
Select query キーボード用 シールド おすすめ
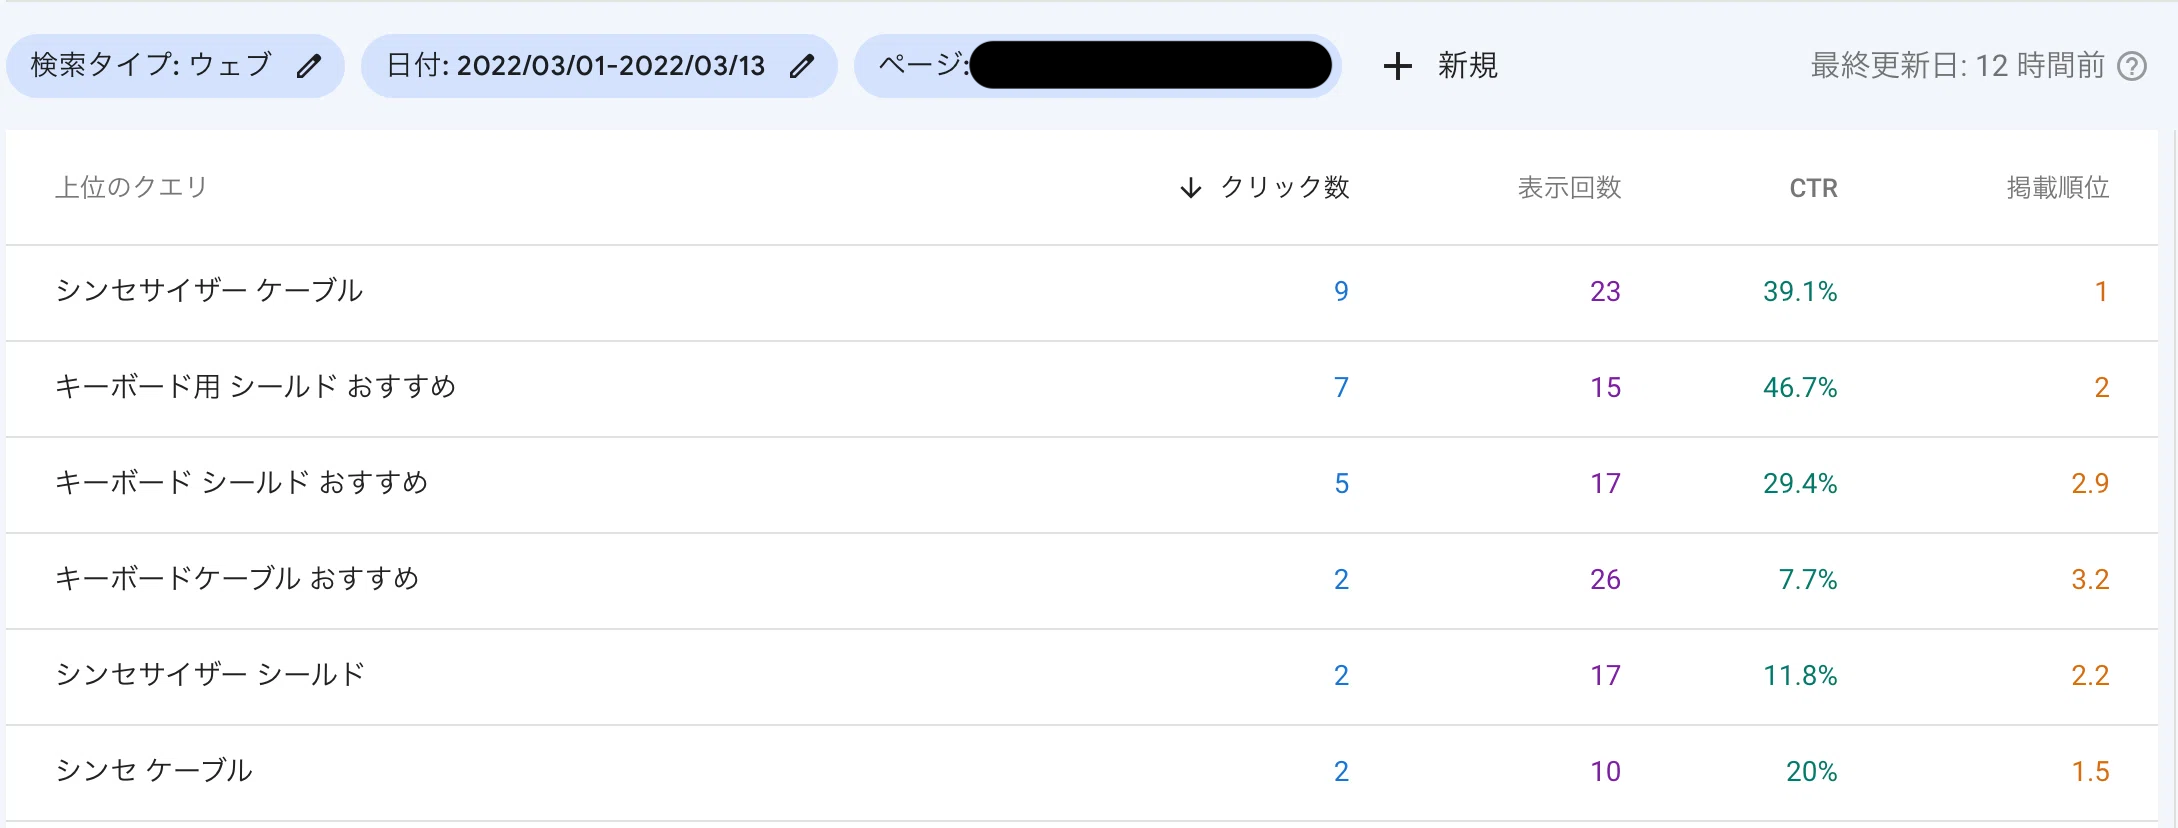[1082, 388]
